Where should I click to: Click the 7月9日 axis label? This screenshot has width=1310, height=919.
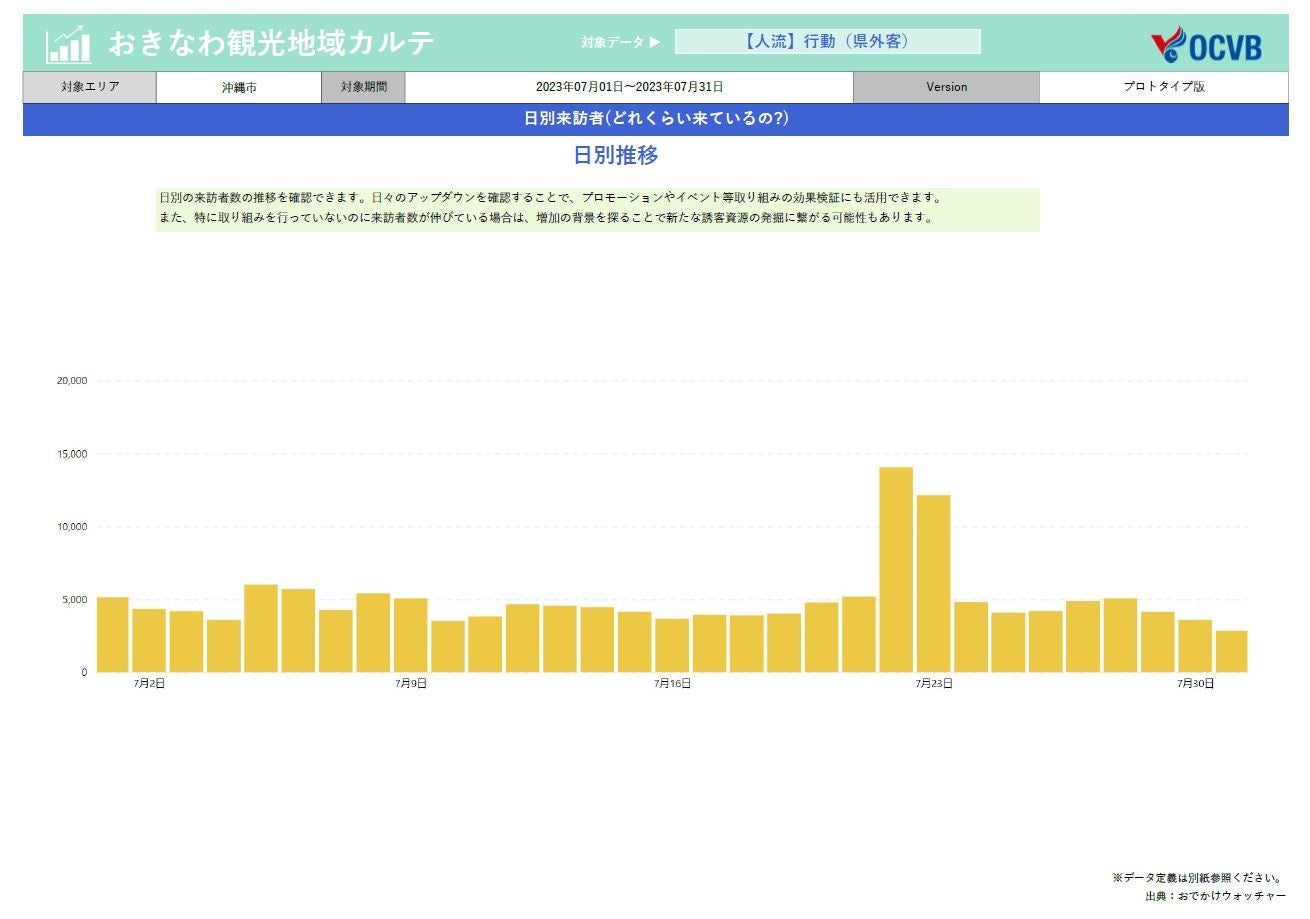click(x=411, y=684)
